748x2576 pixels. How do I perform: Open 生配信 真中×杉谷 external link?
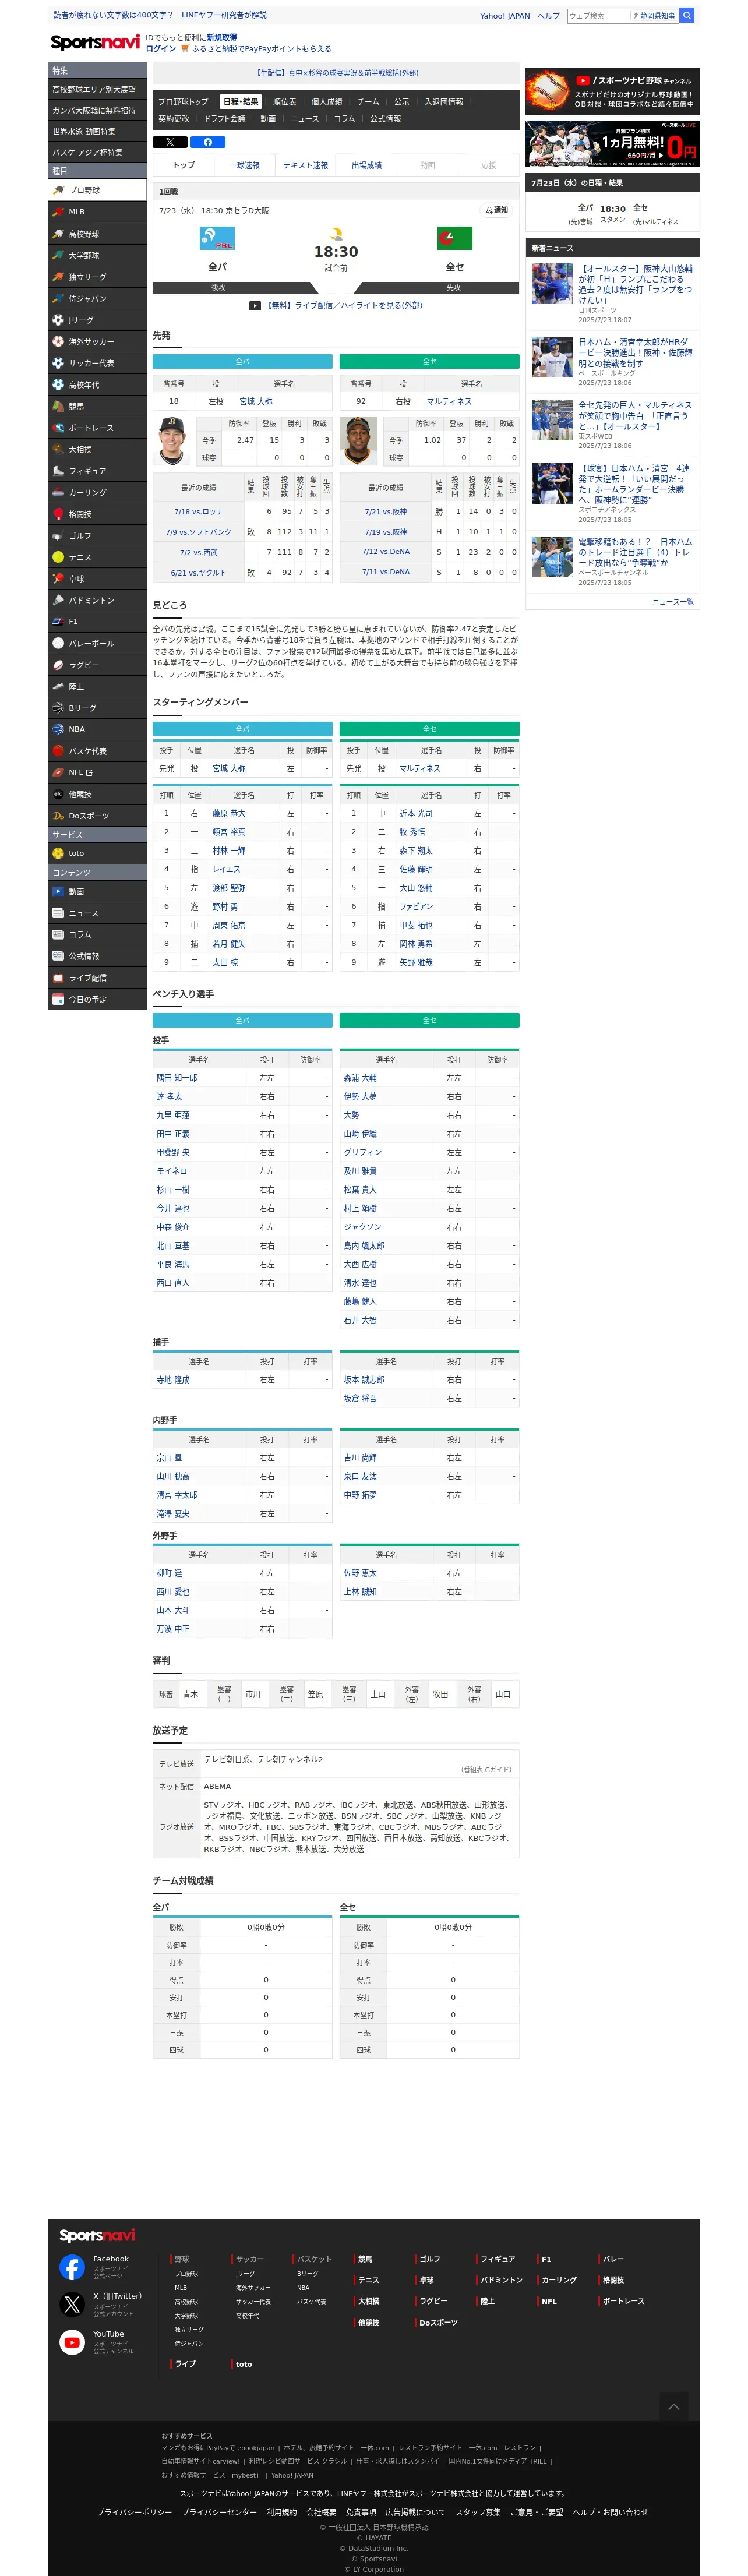337,73
